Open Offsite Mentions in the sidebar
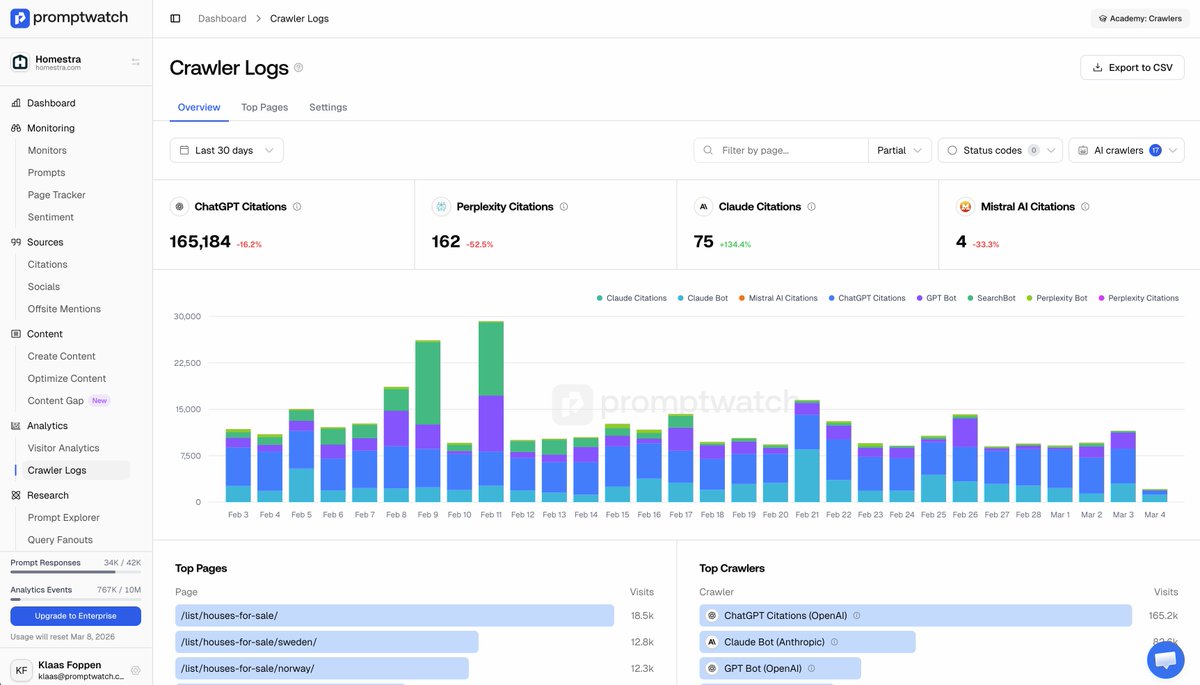The height and width of the screenshot is (685, 1200). (64, 309)
